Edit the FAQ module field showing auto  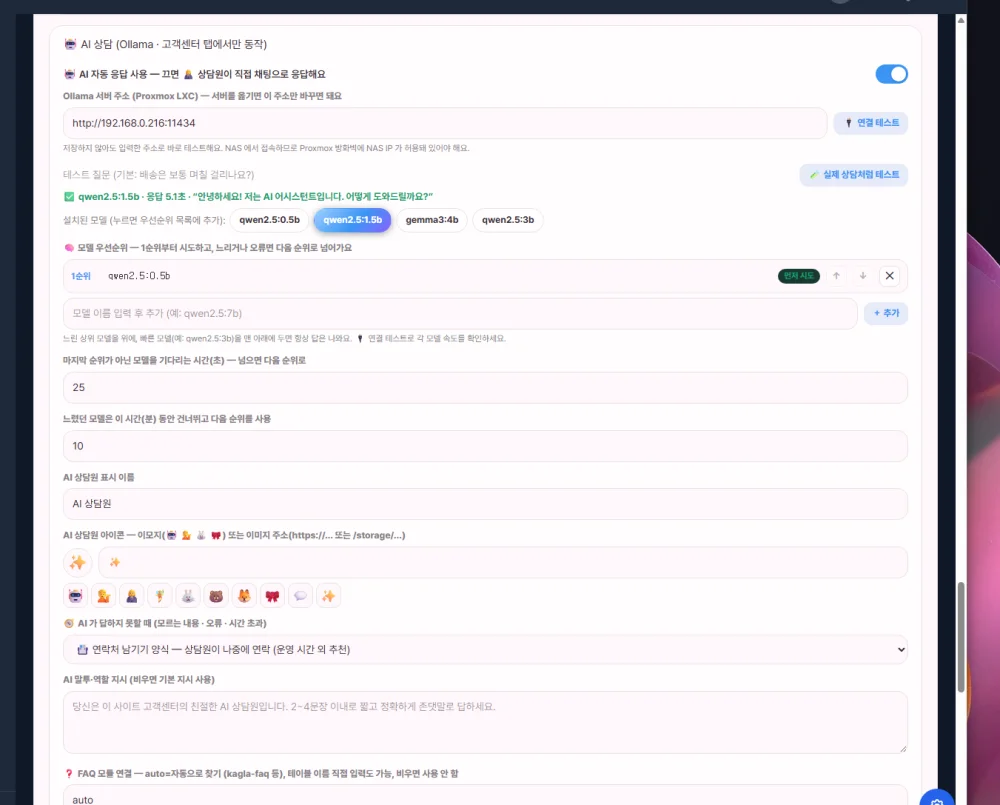pos(485,795)
